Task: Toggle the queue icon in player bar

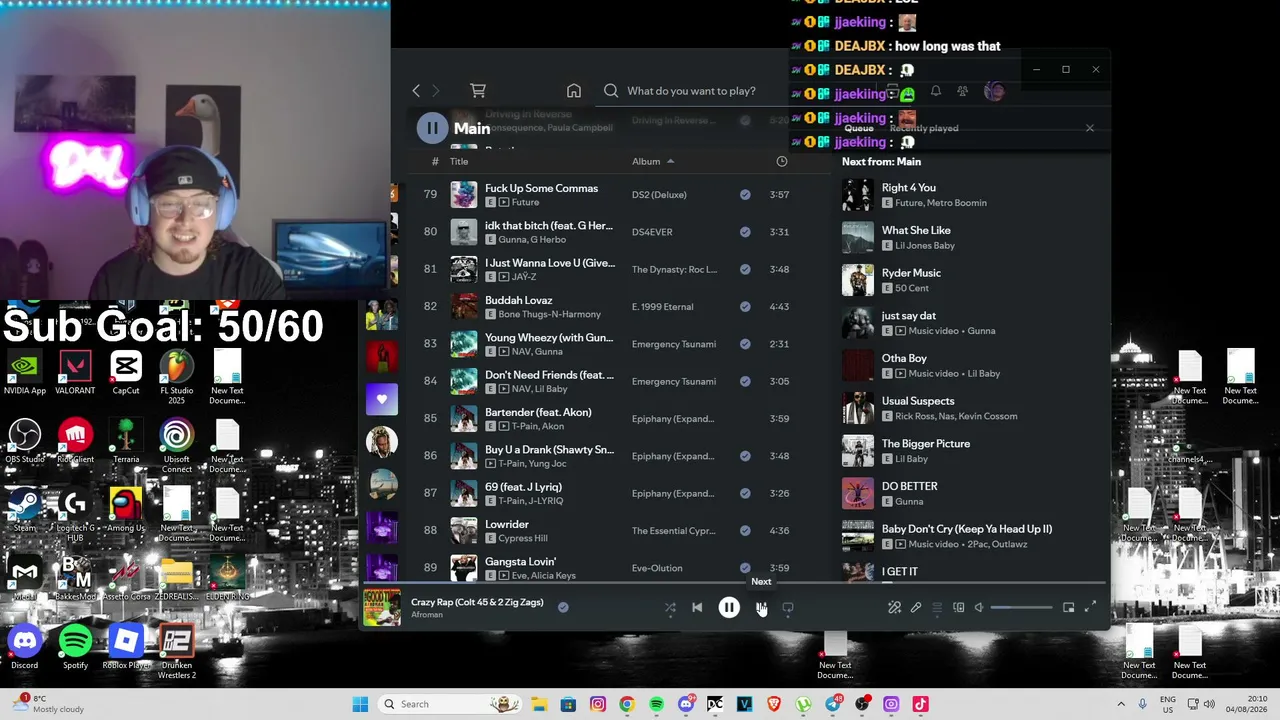Action: click(937, 608)
